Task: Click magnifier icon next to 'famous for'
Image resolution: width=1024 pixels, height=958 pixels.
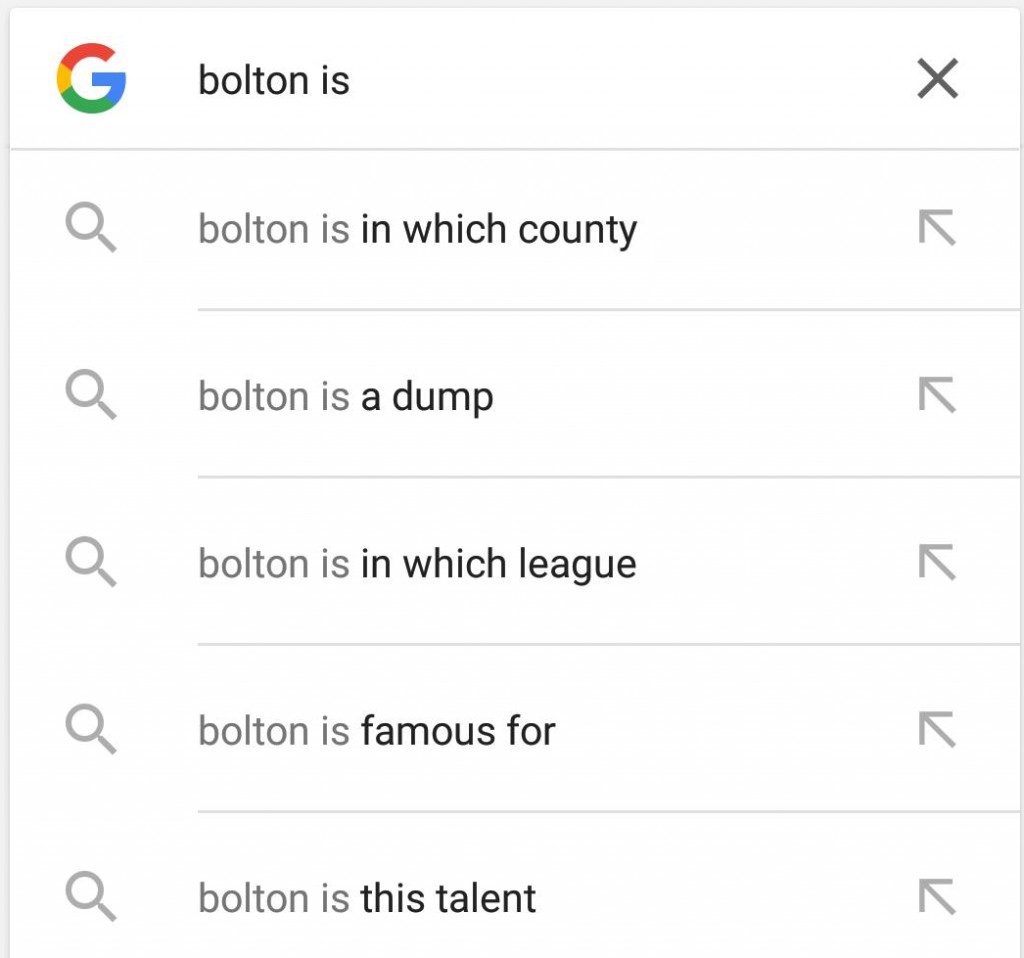Action: click(x=91, y=729)
